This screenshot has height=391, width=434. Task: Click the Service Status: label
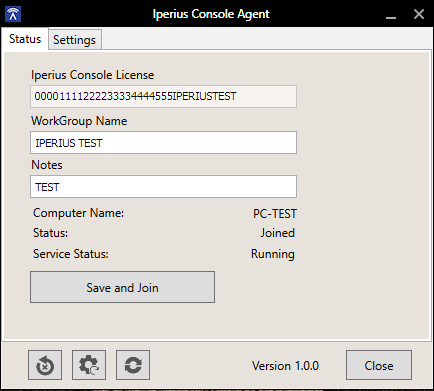pos(71,254)
